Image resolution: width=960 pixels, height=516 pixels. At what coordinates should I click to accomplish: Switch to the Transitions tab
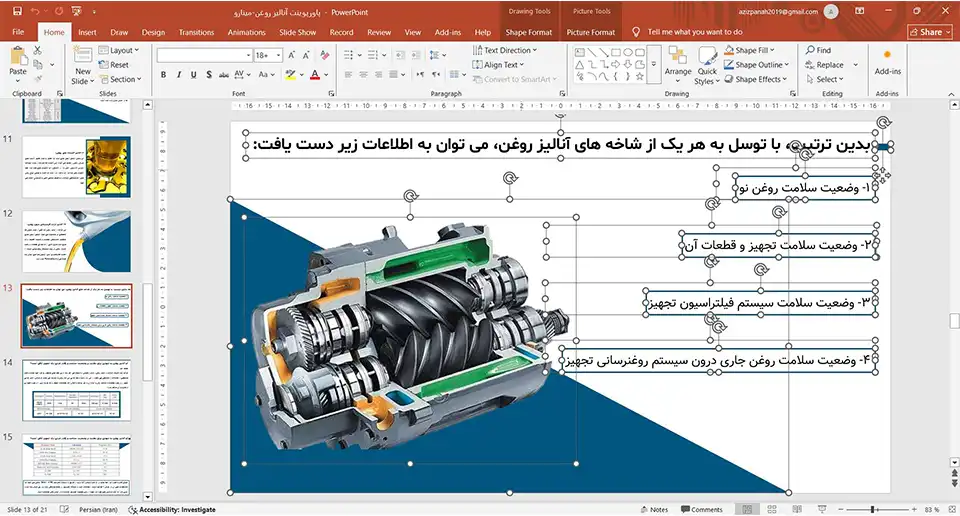197,32
